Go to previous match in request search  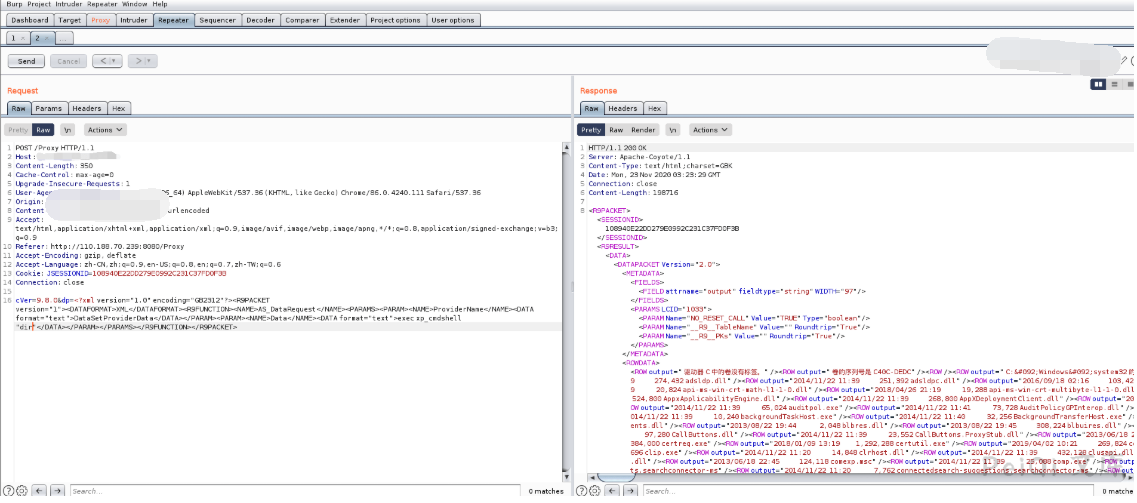(40, 491)
